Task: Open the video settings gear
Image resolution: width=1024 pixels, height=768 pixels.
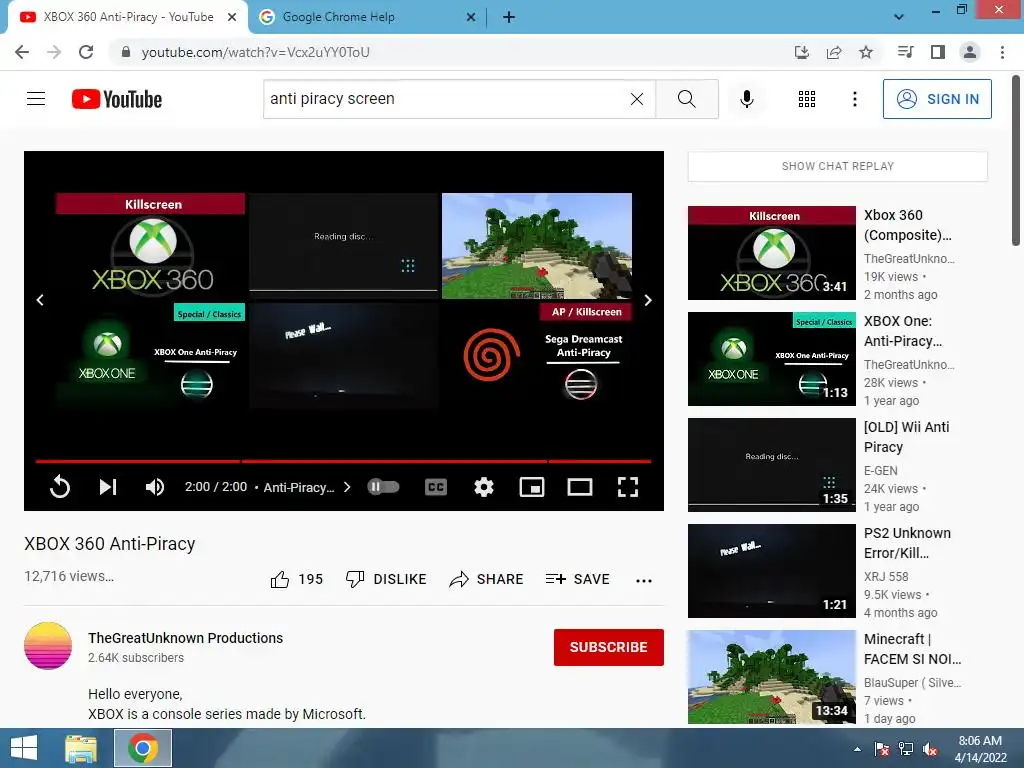Action: click(484, 487)
